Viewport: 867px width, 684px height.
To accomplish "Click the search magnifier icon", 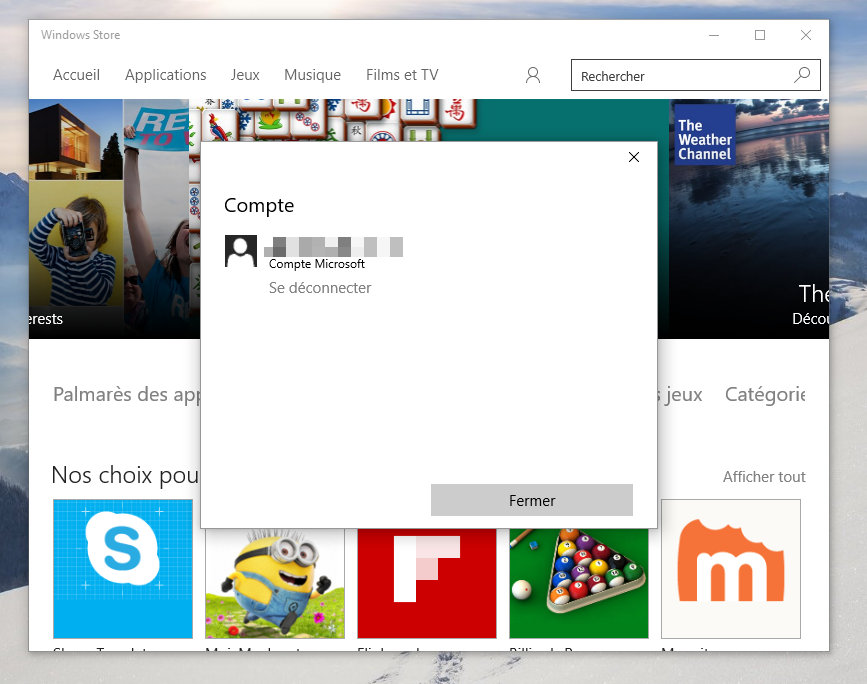I will 802,75.
